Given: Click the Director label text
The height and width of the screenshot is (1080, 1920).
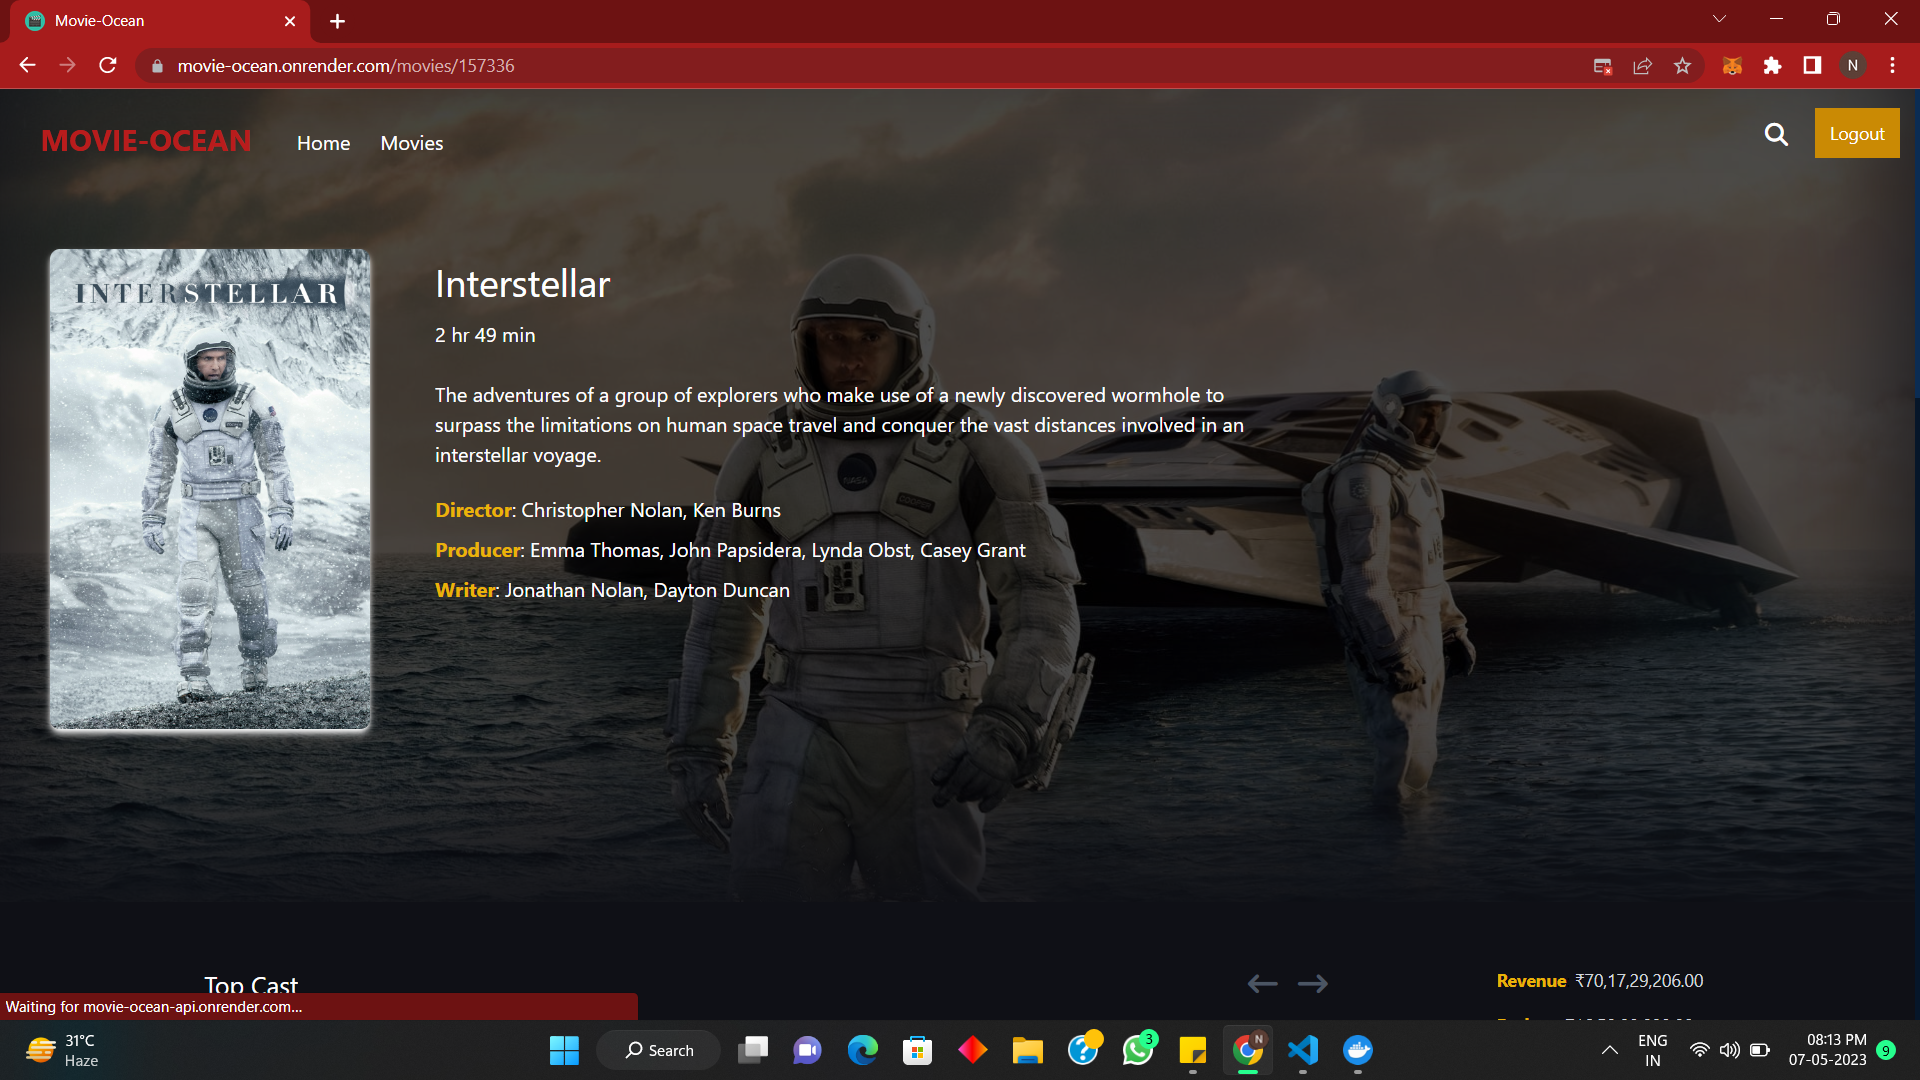Looking at the screenshot, I should point(473,510).
